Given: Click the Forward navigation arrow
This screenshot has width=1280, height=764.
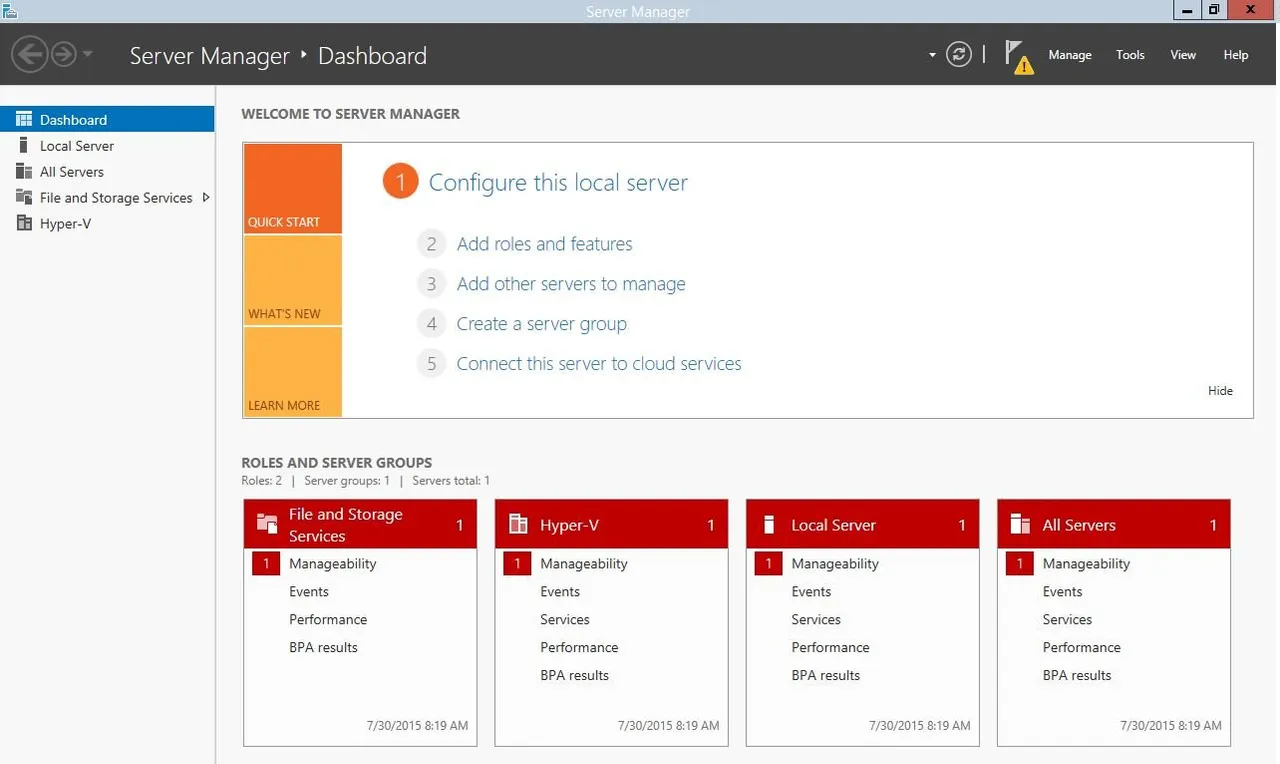Looking at the screenshot, I should pos(64,54).
